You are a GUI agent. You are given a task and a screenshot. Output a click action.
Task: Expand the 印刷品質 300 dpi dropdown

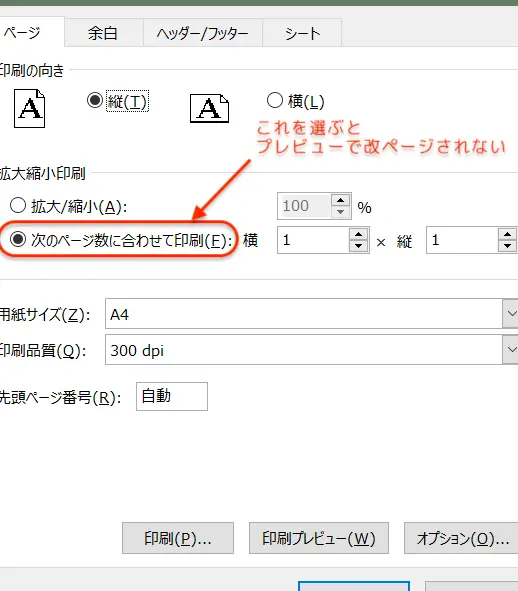511,350
